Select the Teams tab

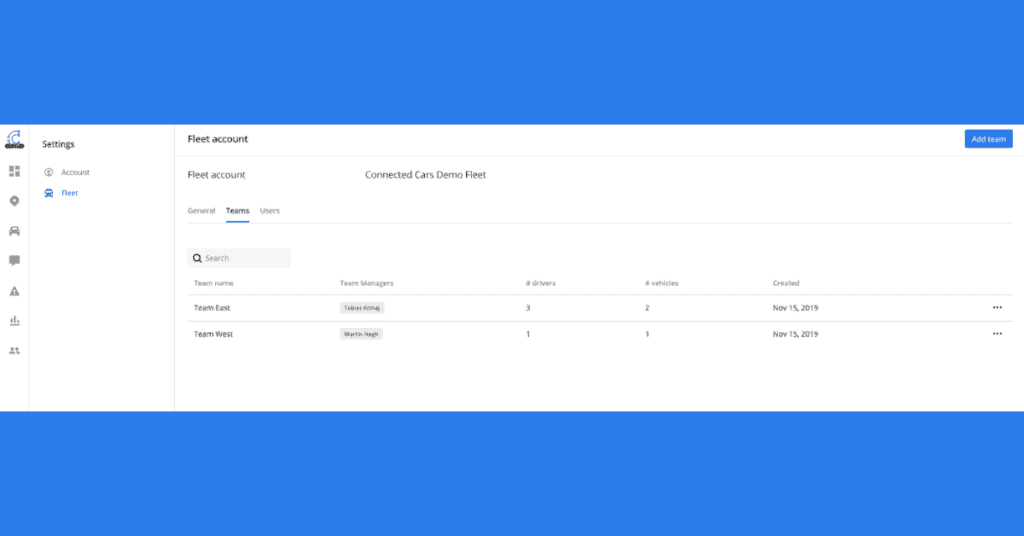[x=237, y=211]
